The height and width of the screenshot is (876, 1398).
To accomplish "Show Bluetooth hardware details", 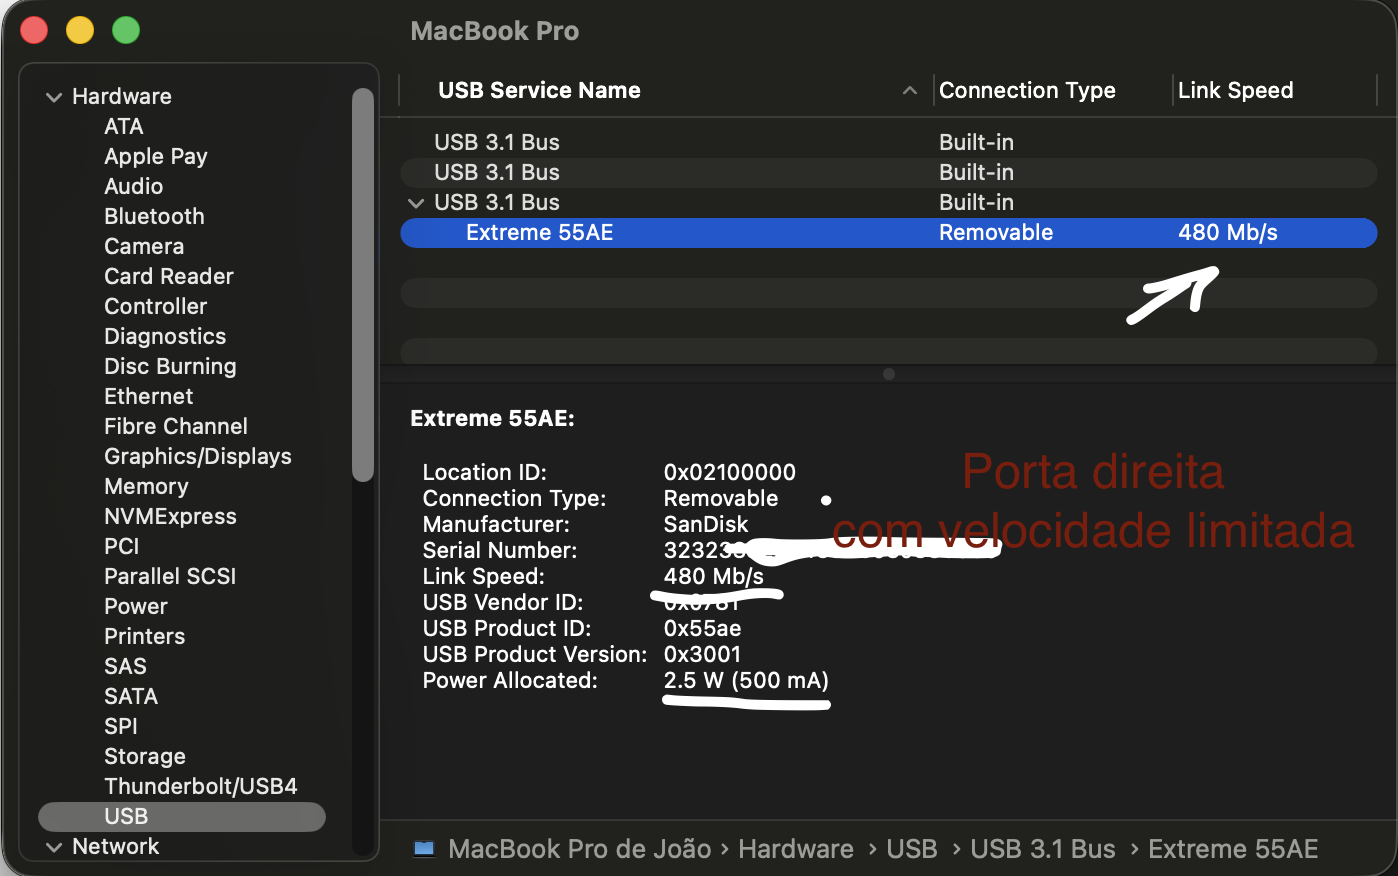I will [154, 217].
